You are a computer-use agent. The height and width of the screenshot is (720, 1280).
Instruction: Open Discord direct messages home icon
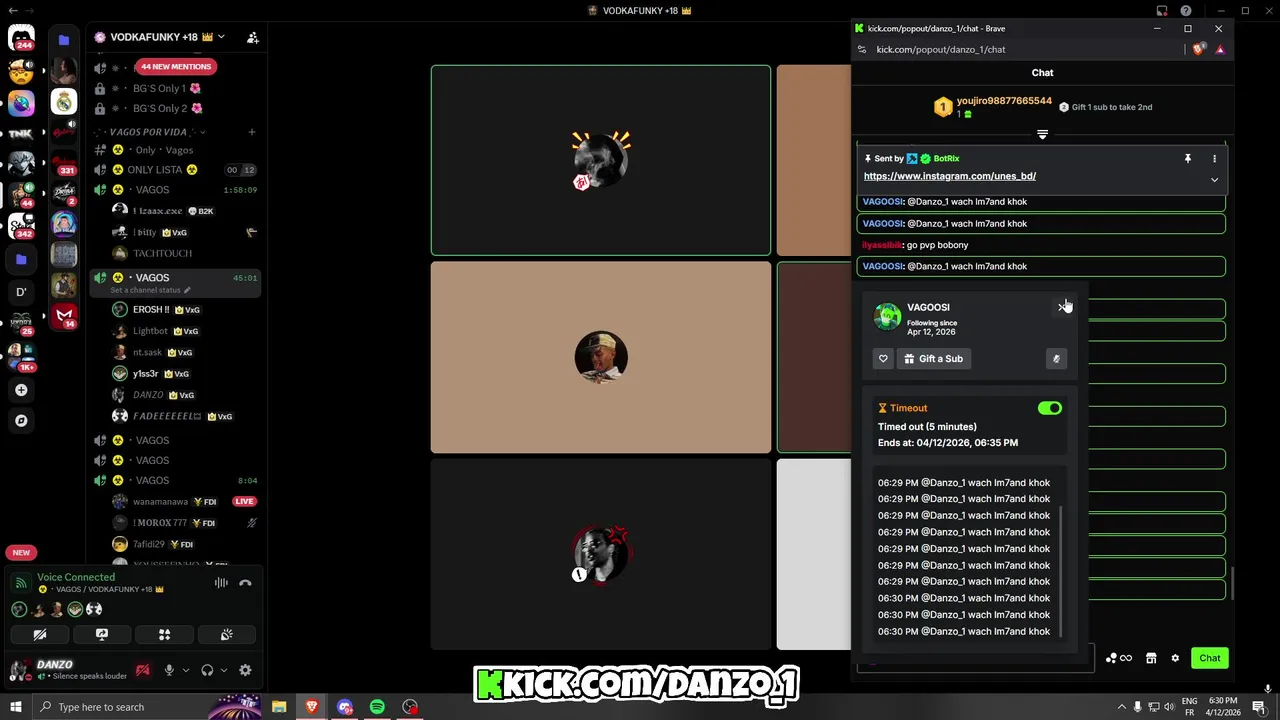click(x=21, y=38)
